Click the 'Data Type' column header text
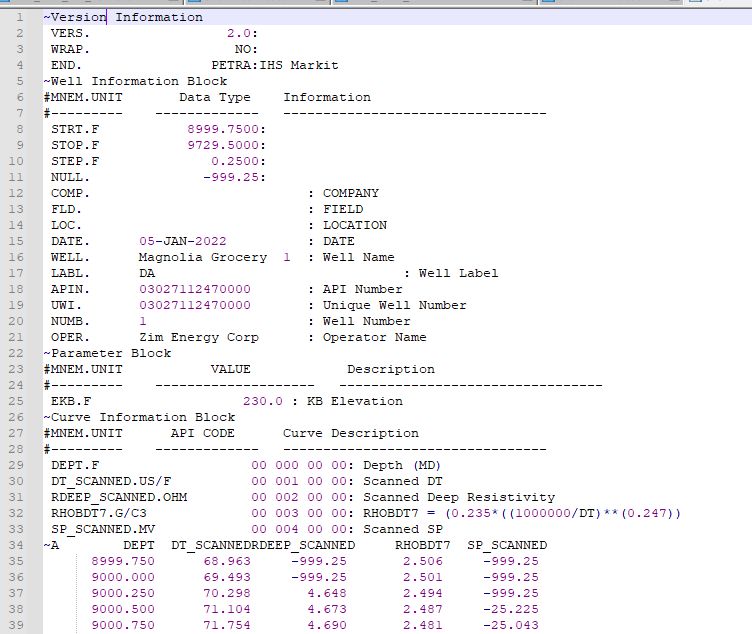 [x=215, y=97]
